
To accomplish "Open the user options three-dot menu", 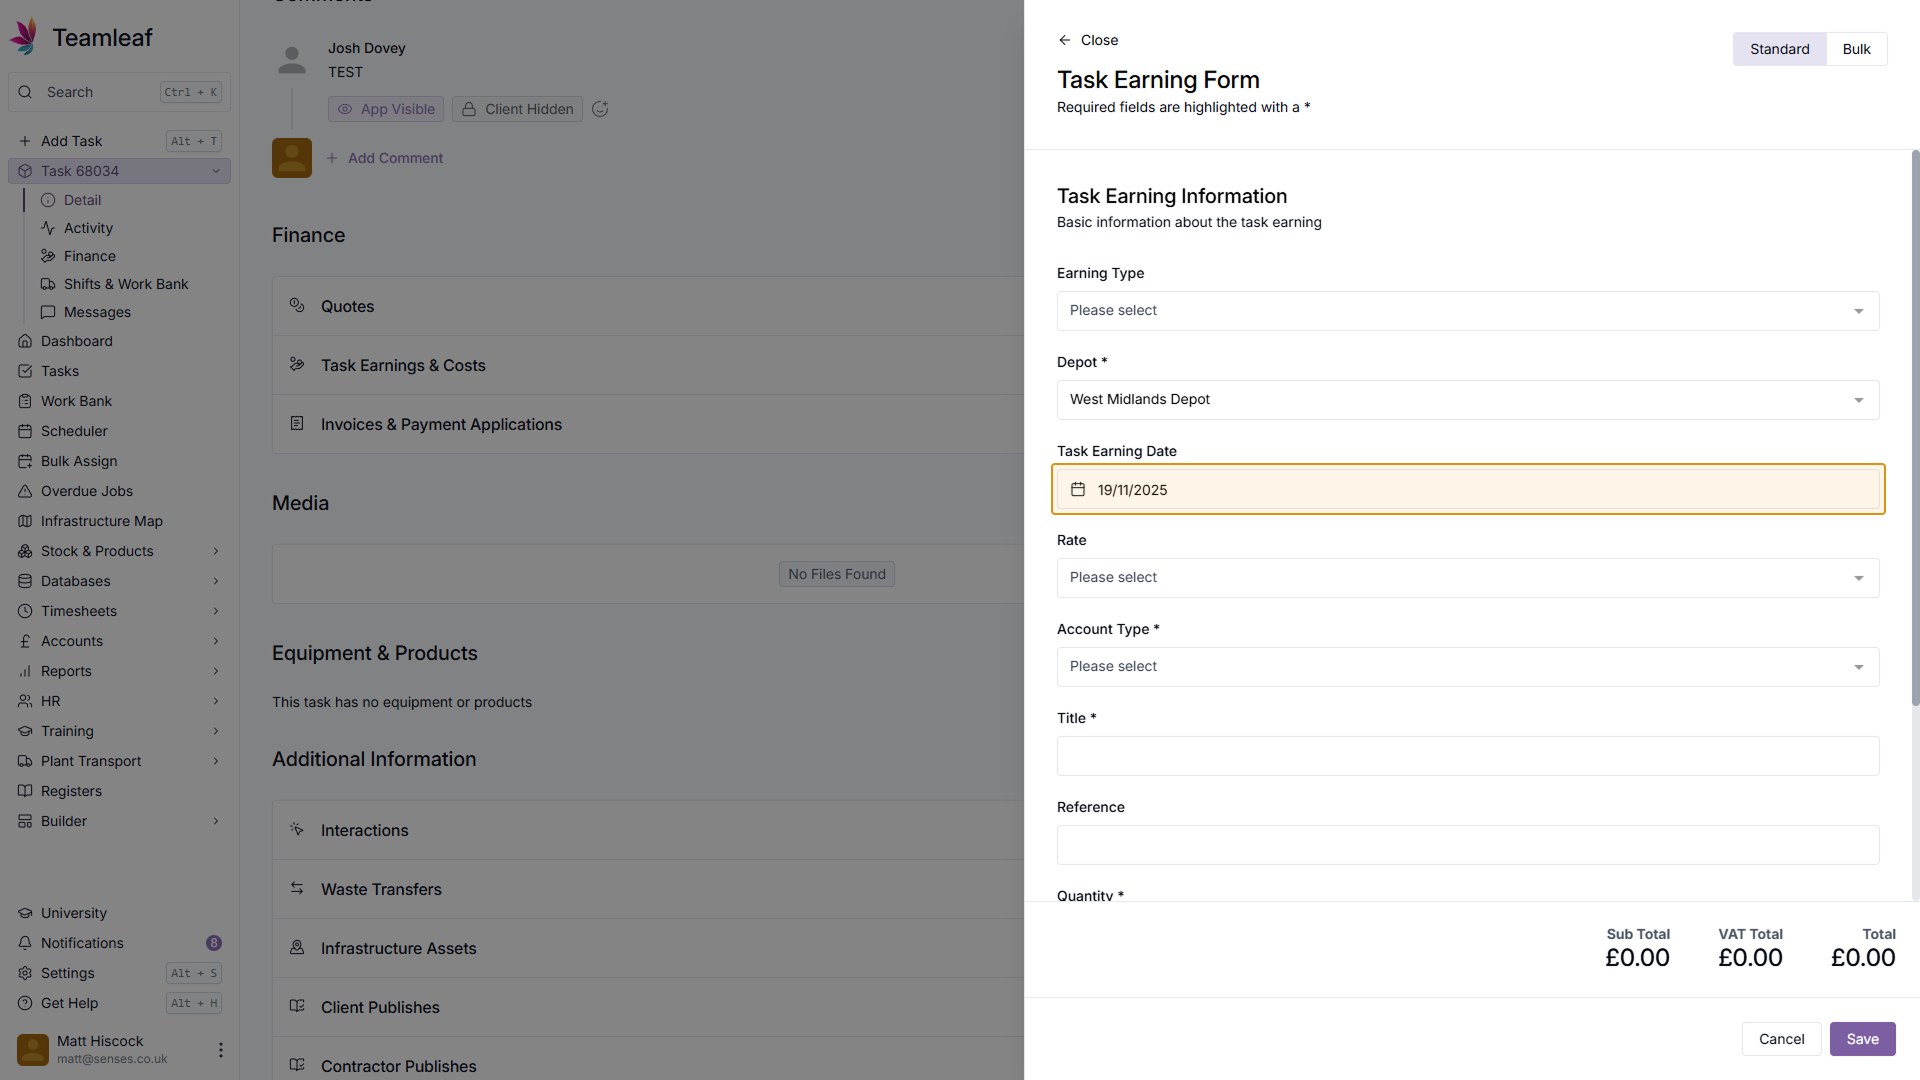I will (221, 1050).
